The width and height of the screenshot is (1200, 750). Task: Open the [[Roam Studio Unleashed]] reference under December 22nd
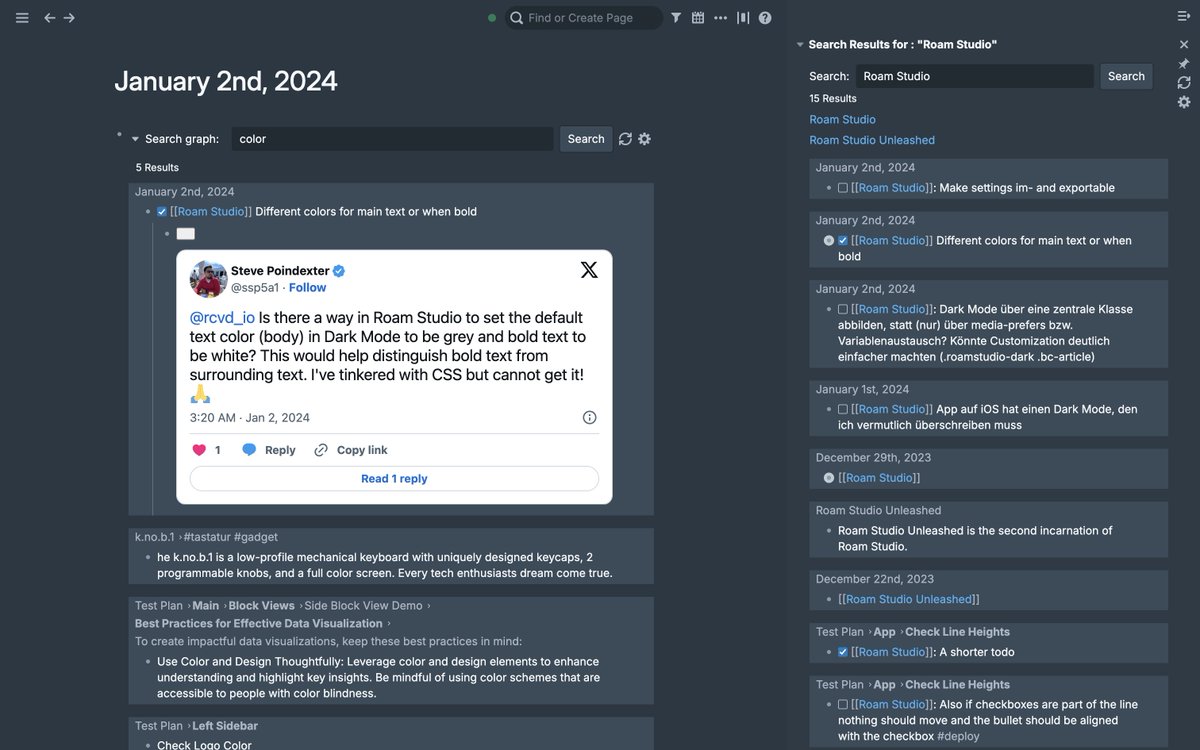point(909,600)
